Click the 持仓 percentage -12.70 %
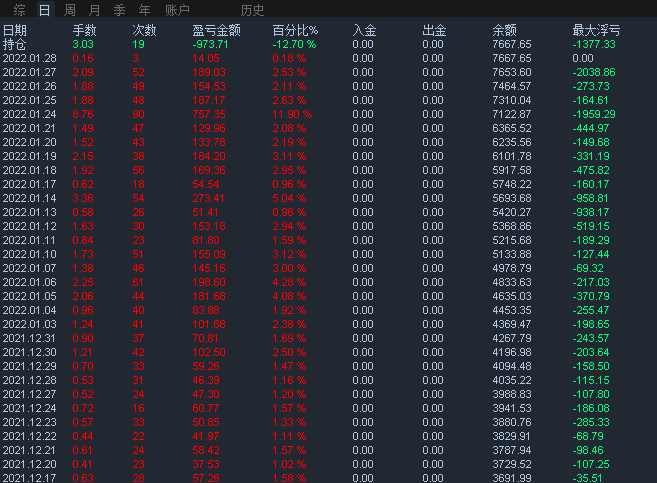Screen dimensions: 657x483 295,44
